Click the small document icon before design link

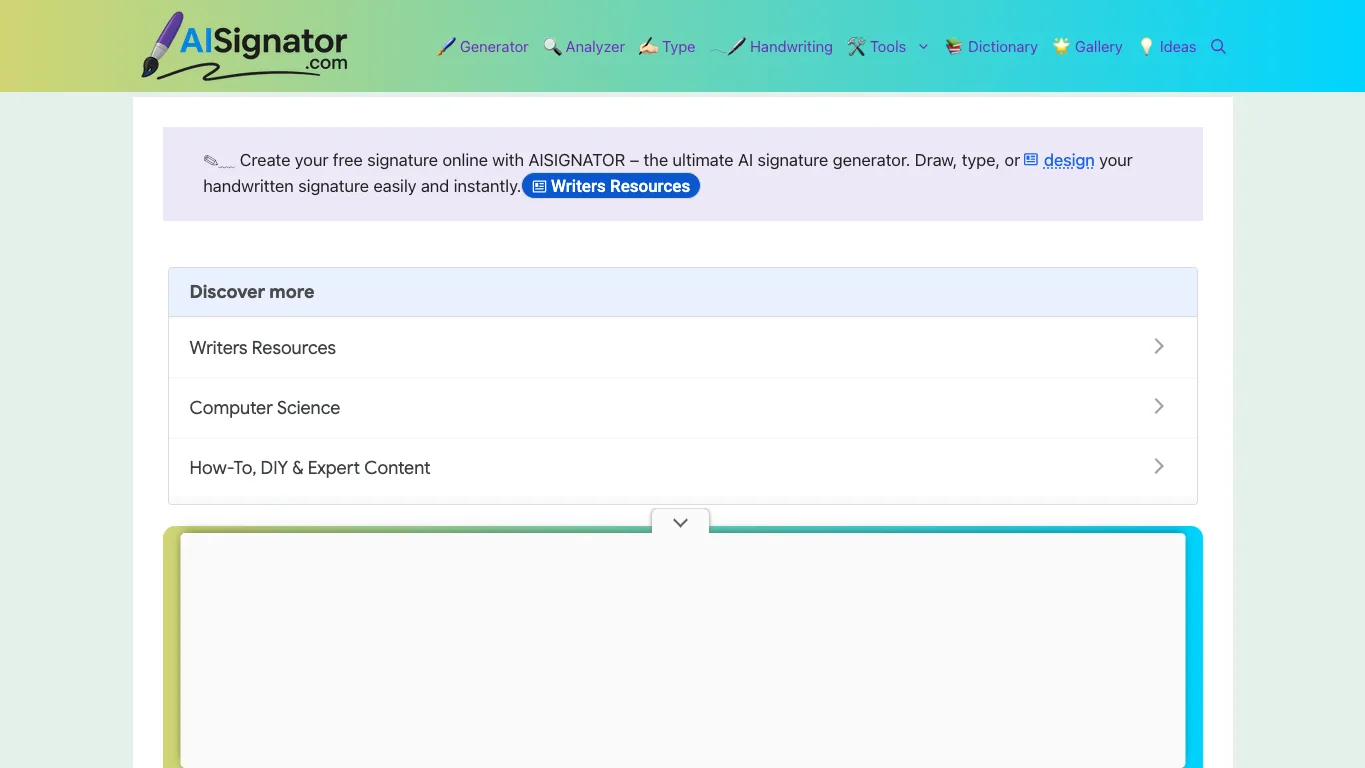pyautogui.click(x=1031, y=159)
